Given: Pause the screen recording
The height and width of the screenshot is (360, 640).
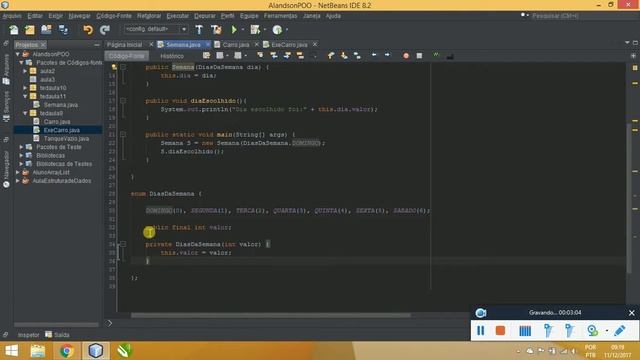Looking at the screenshot, I should pos(480,330).
